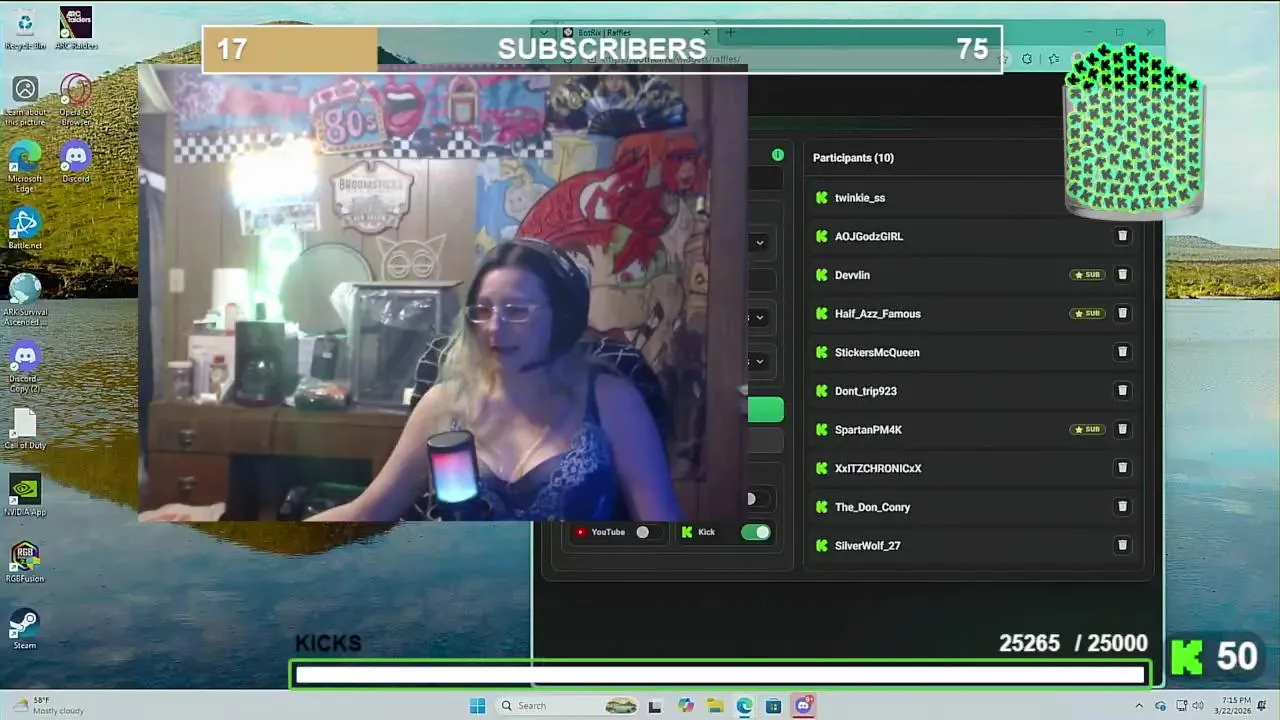Open weather widget showing 58°F
Image resolution: width=1280 pixels, height=720 pixels.
(47, 706)
